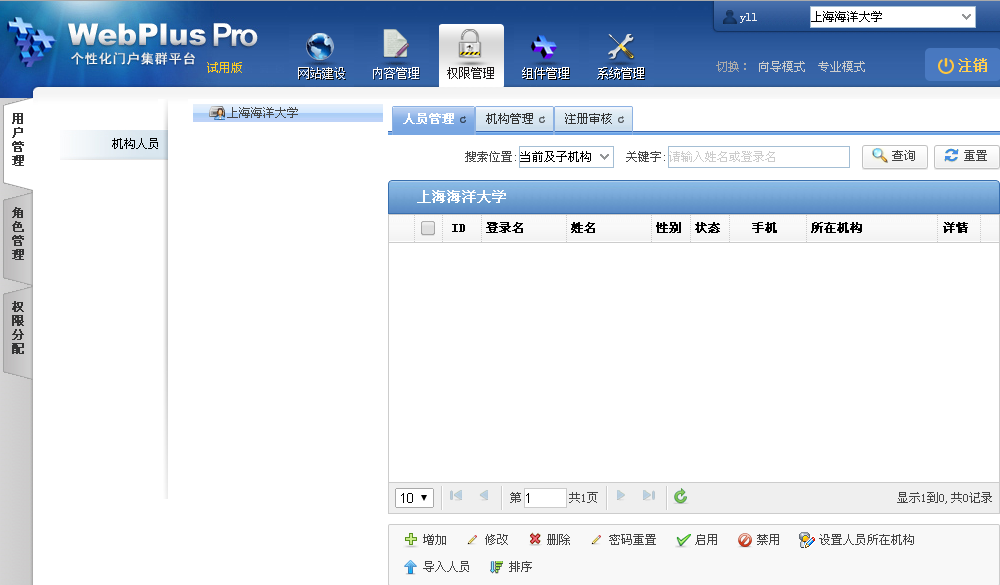Click 导入人员 upload arrow button
Screen dimensions: 1000x585
[436, 567]
